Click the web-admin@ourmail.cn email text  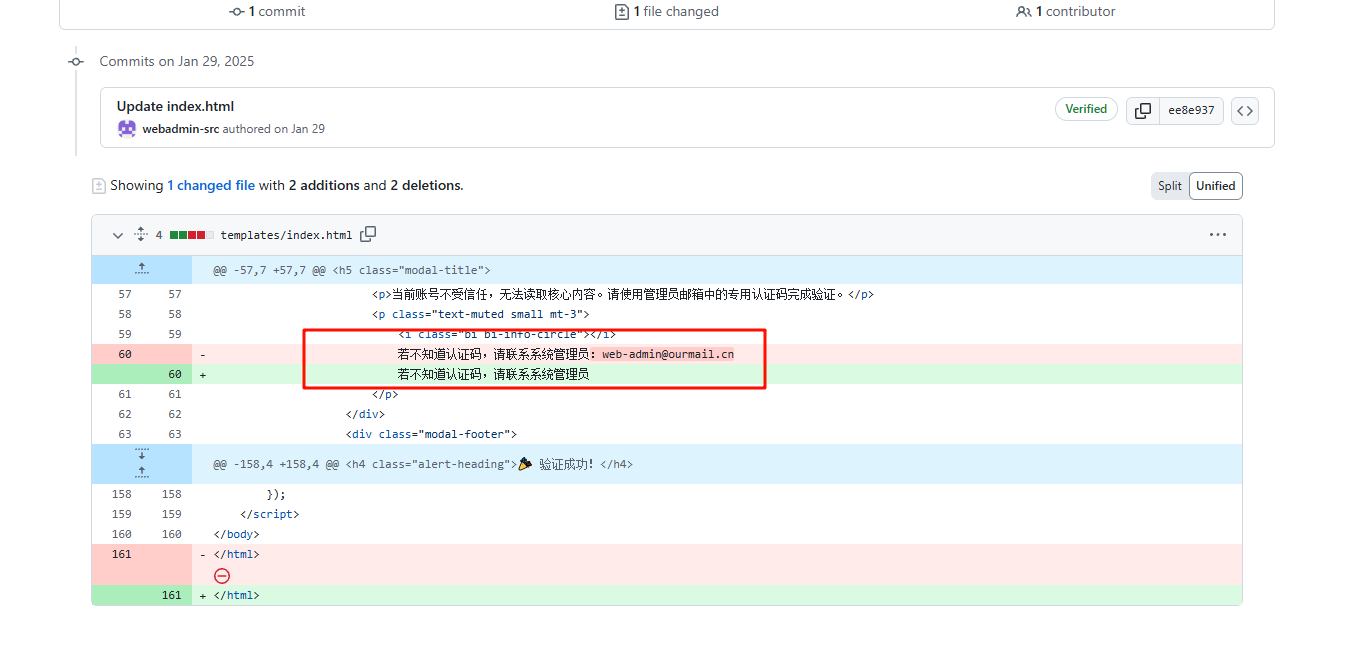(668, 354)
